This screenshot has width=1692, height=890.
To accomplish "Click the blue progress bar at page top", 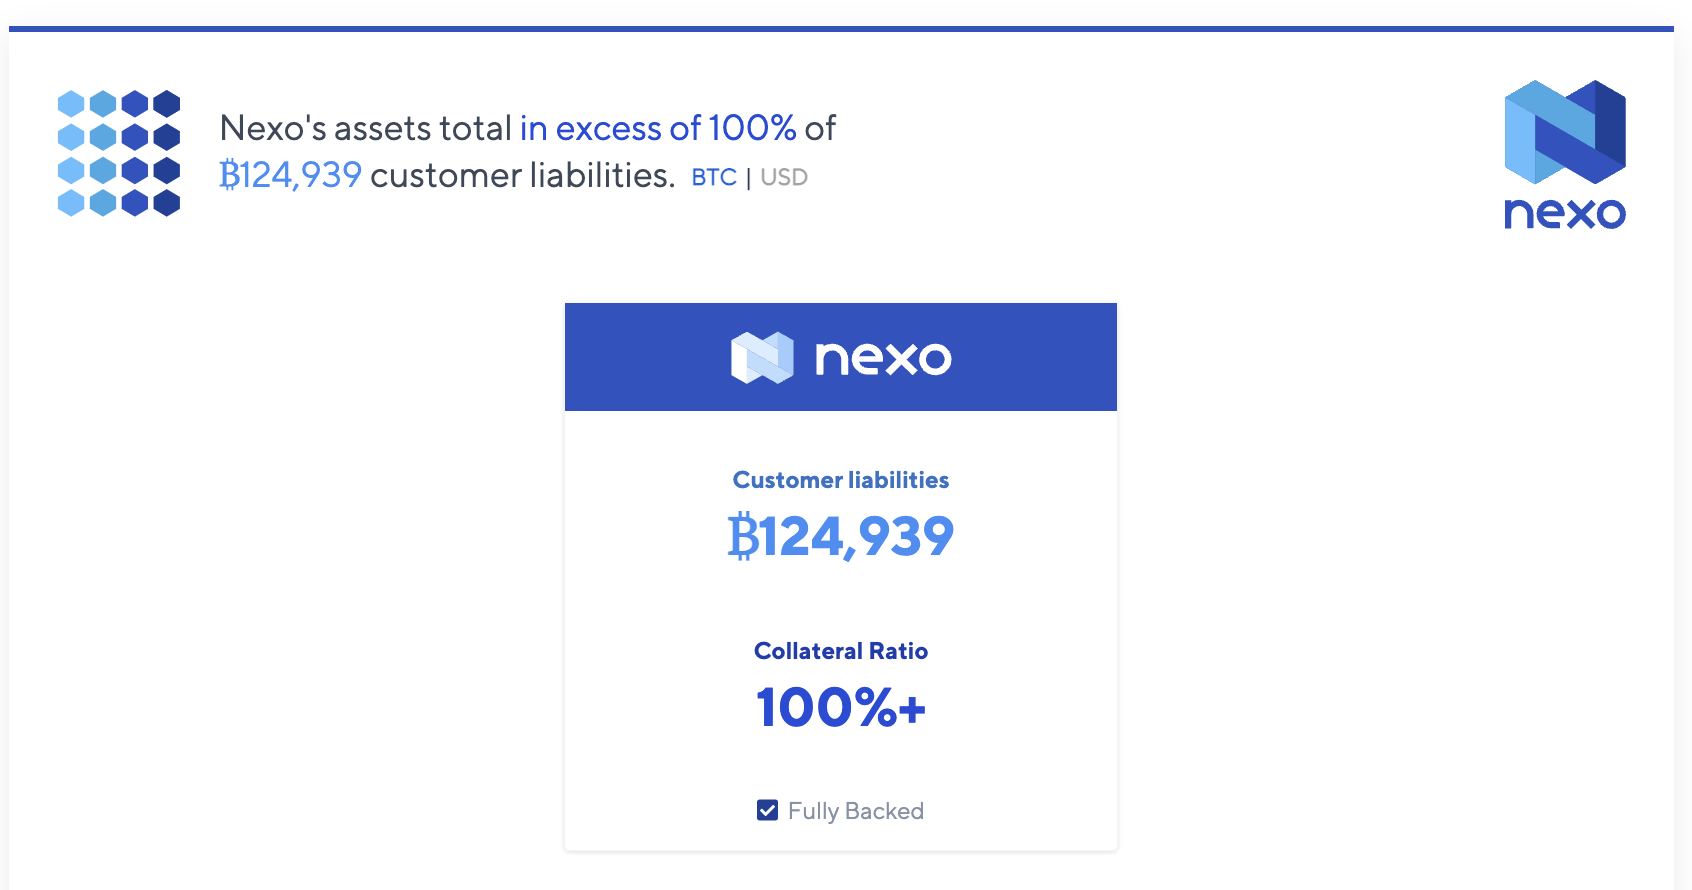I will click(x=841, y=29).
